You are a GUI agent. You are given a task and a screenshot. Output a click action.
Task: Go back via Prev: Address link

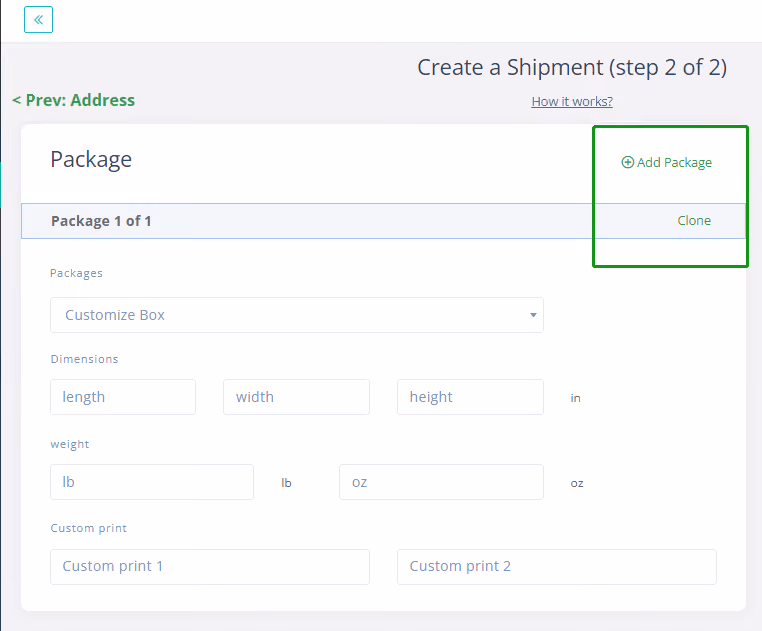click(73, 100)
